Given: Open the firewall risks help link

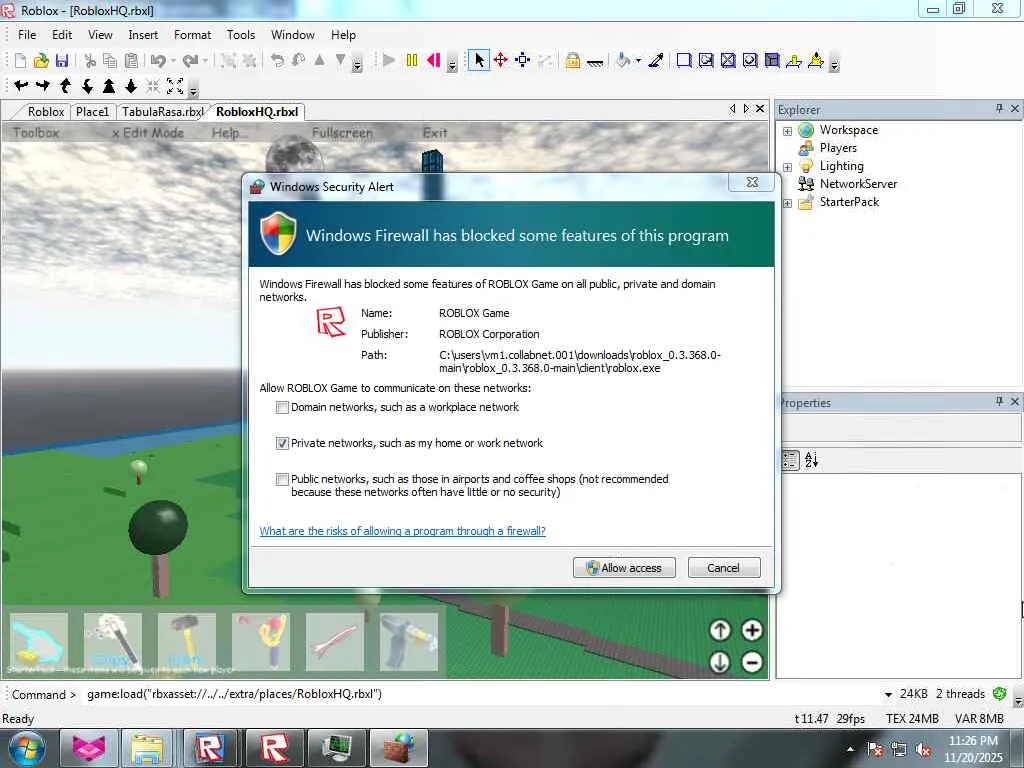Looking at the screenshot, I should click(402, 531).
